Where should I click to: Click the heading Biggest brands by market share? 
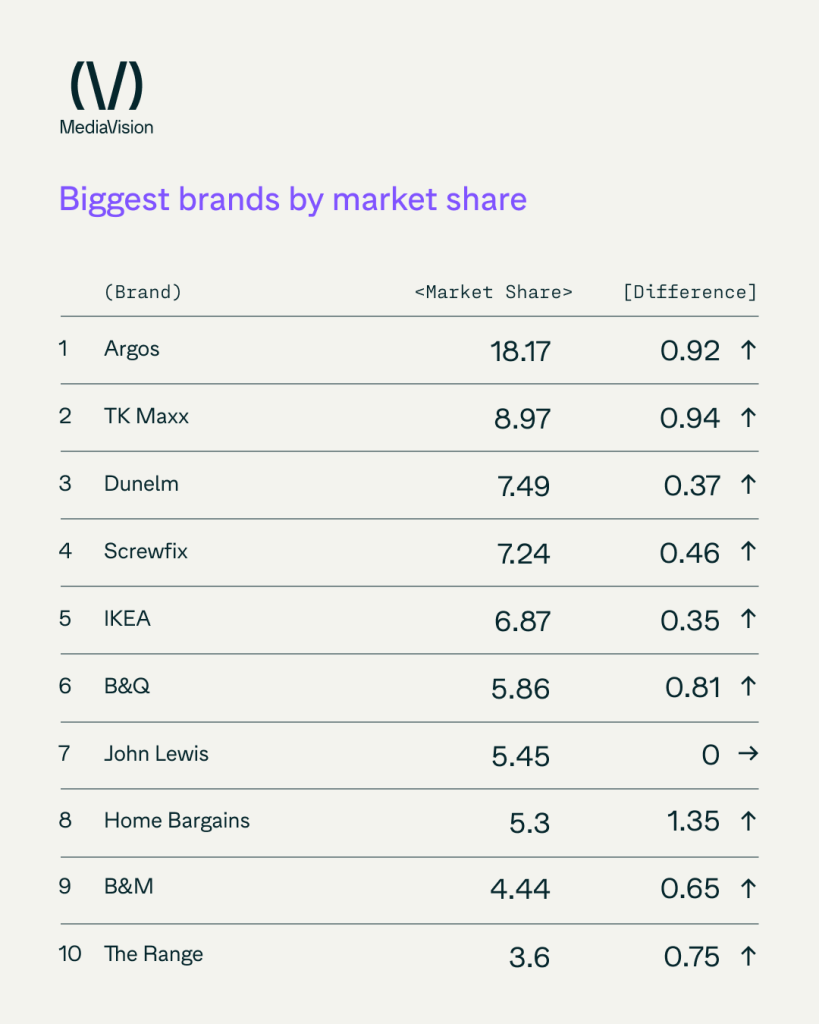(293, 199)
